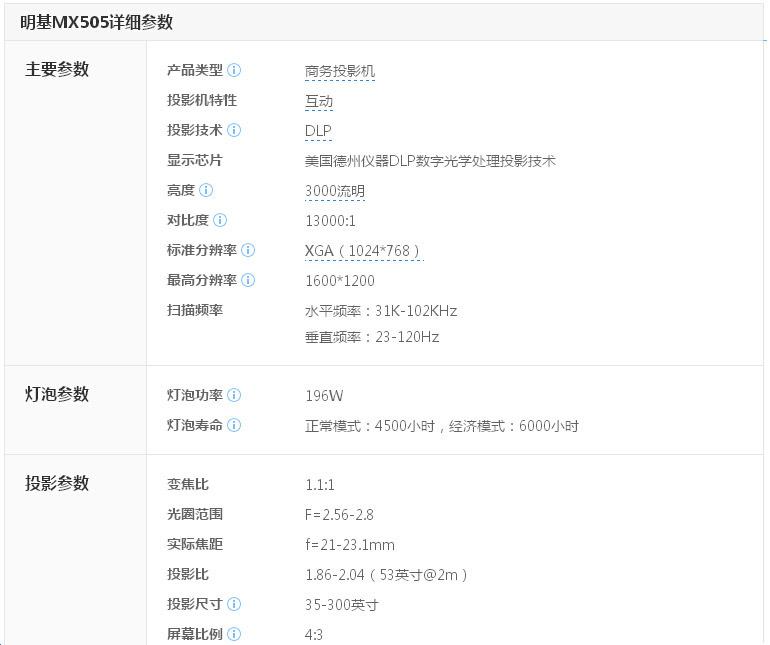
Task: Click the 对比度 label text
Action: point(188,220)
